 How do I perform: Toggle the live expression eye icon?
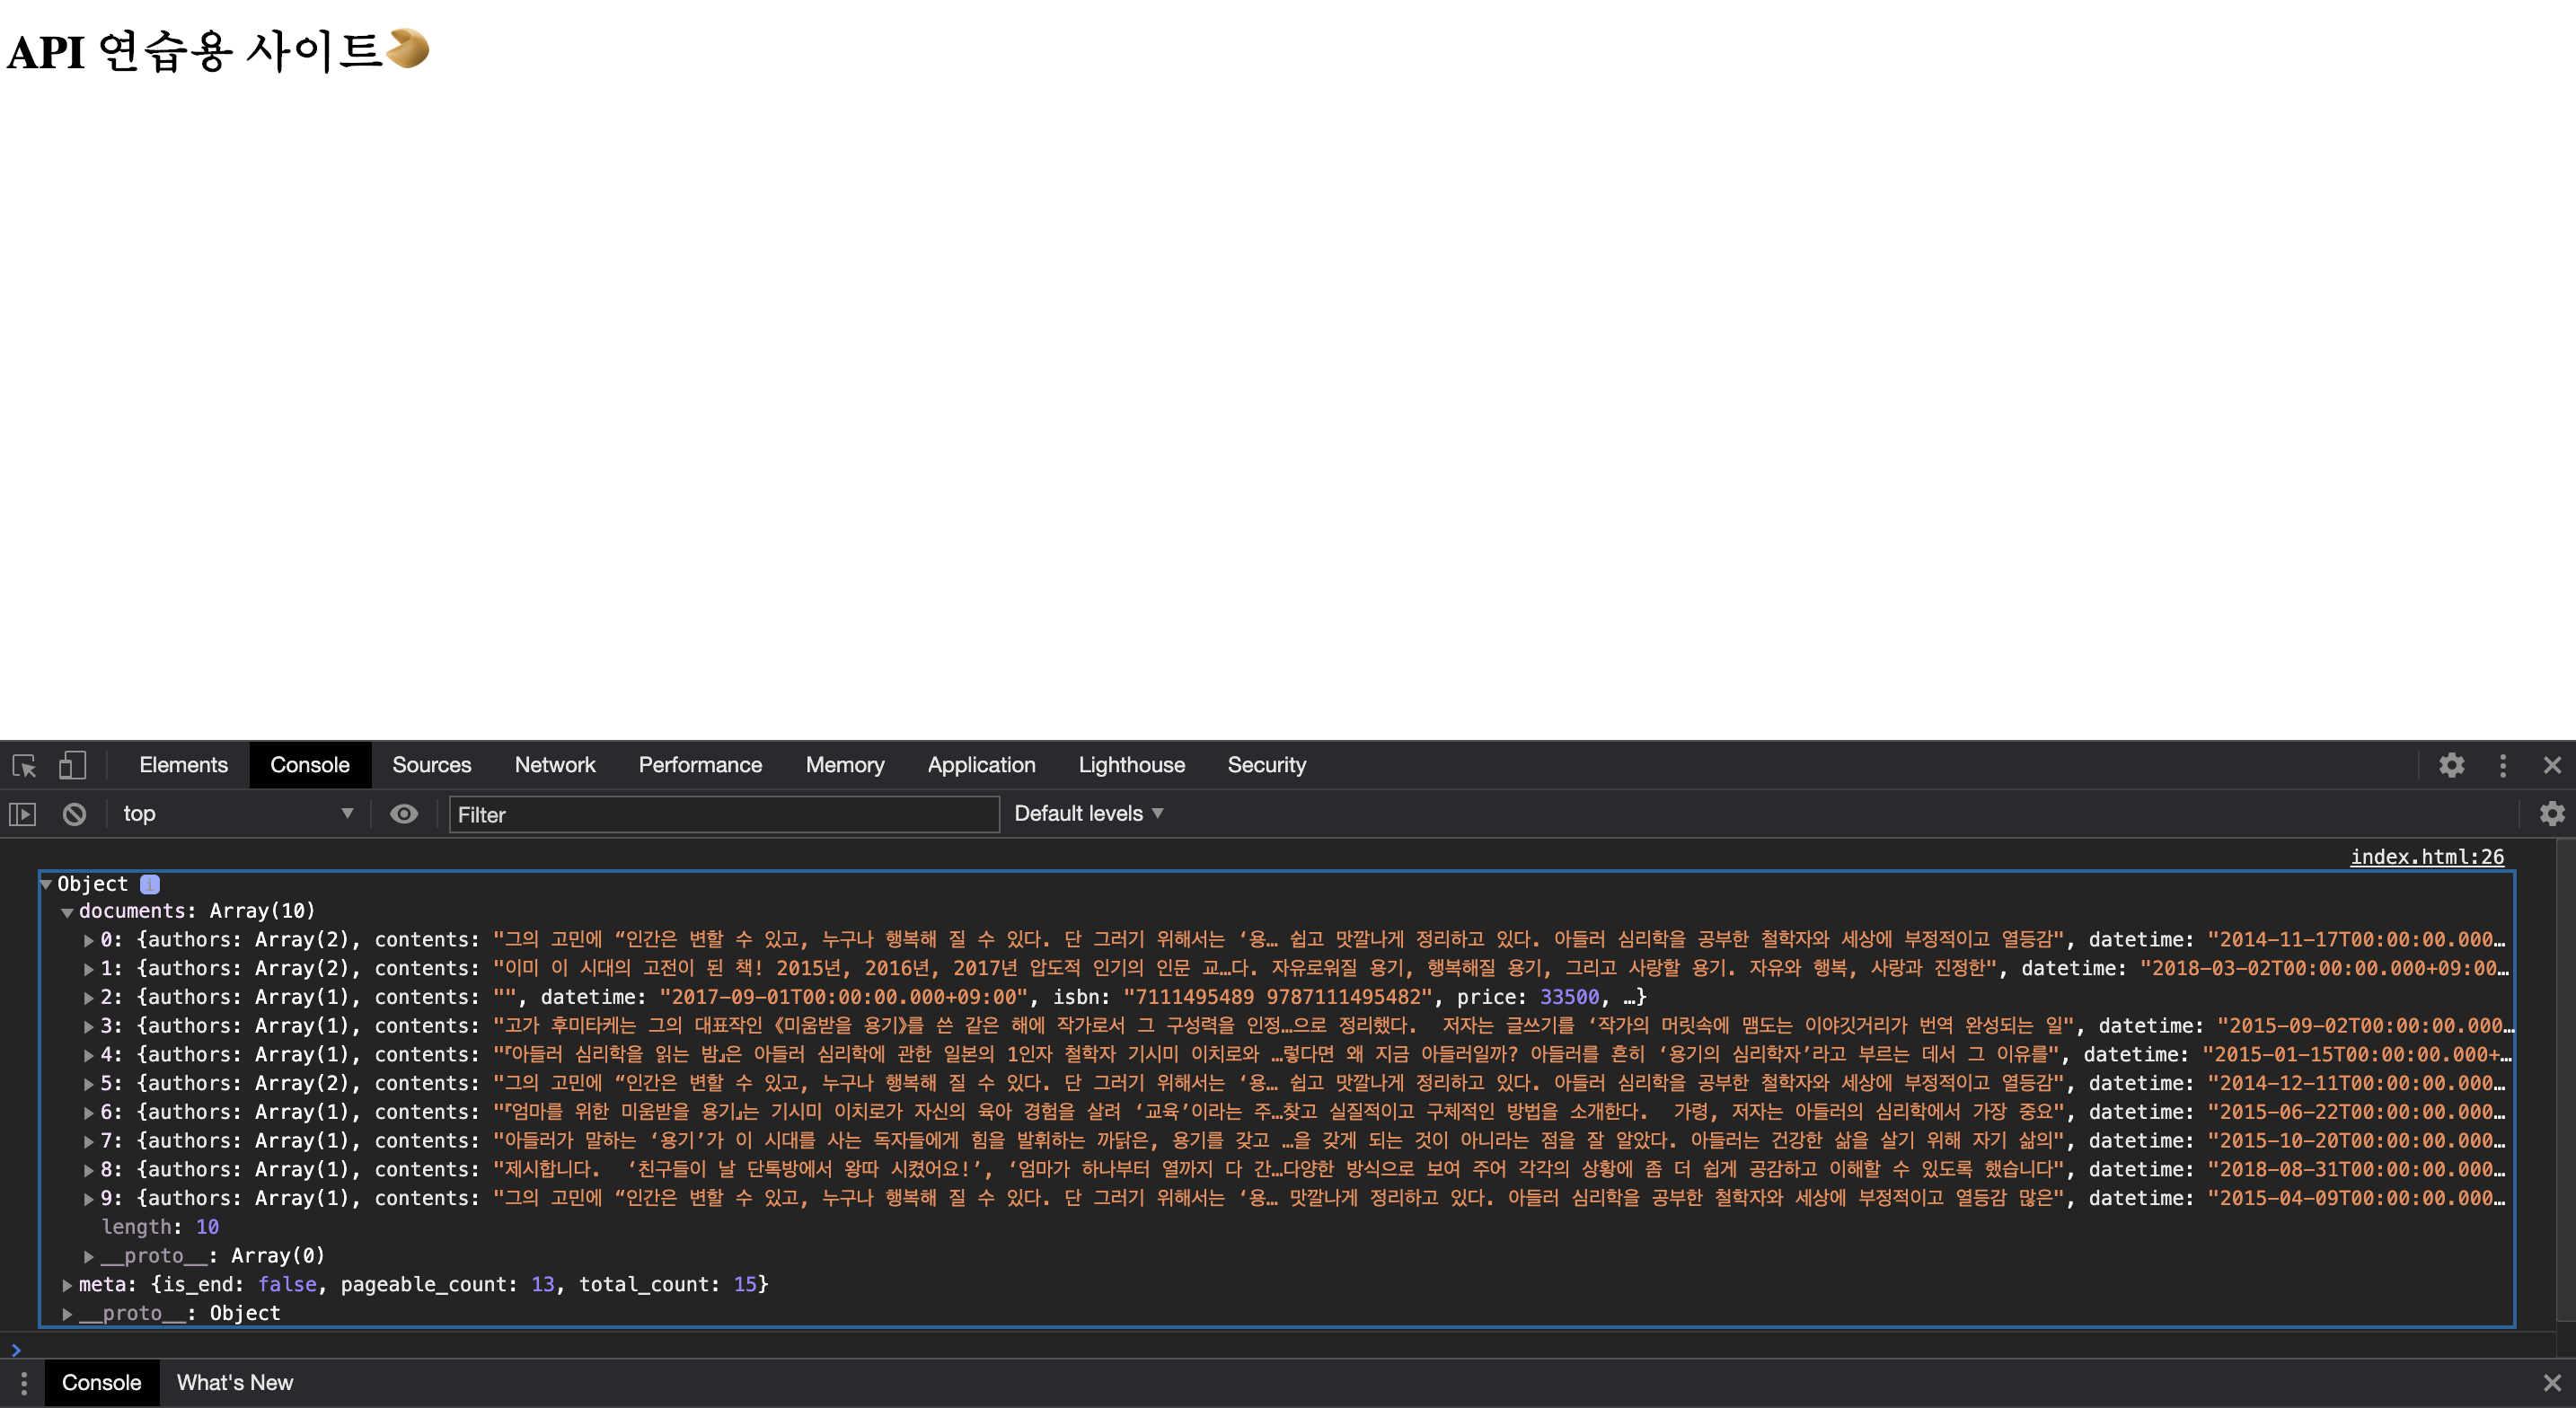[404, 814]
